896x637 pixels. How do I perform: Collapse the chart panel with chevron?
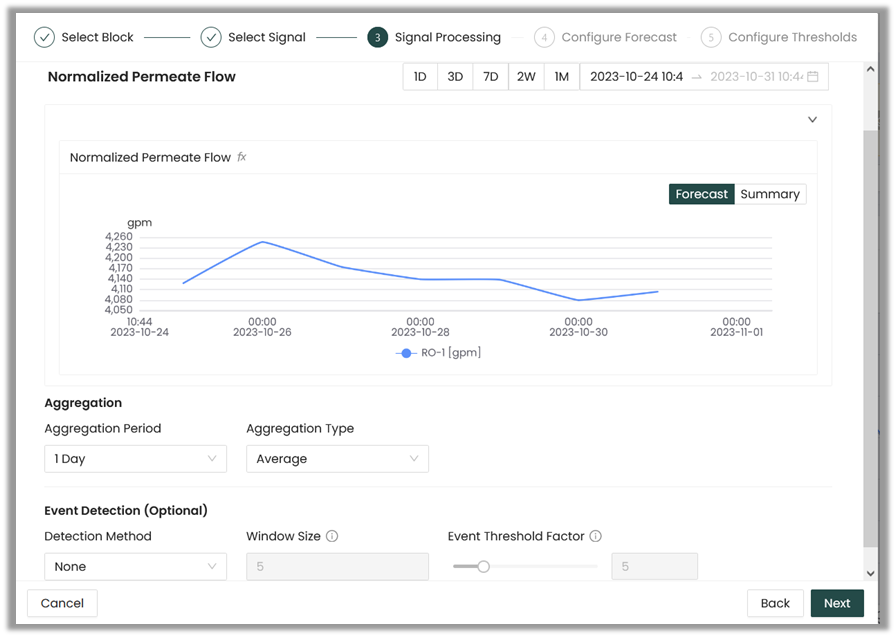point(812,120)
